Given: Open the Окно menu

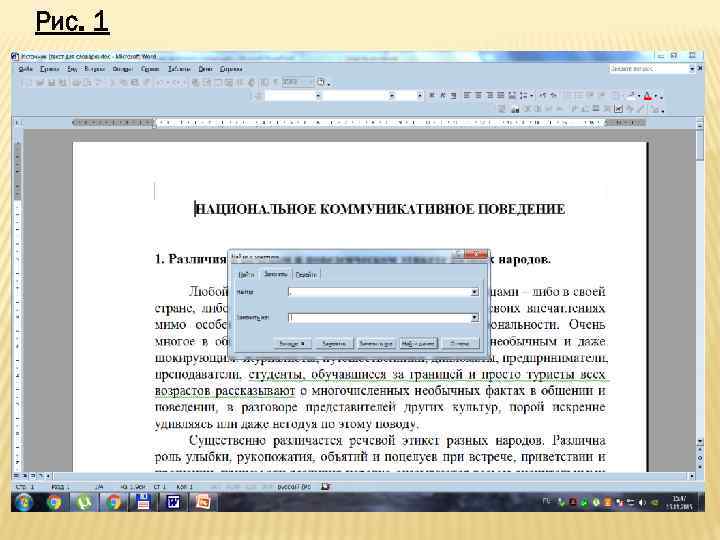Looking at the screenshot, I should tap(205, 69).
